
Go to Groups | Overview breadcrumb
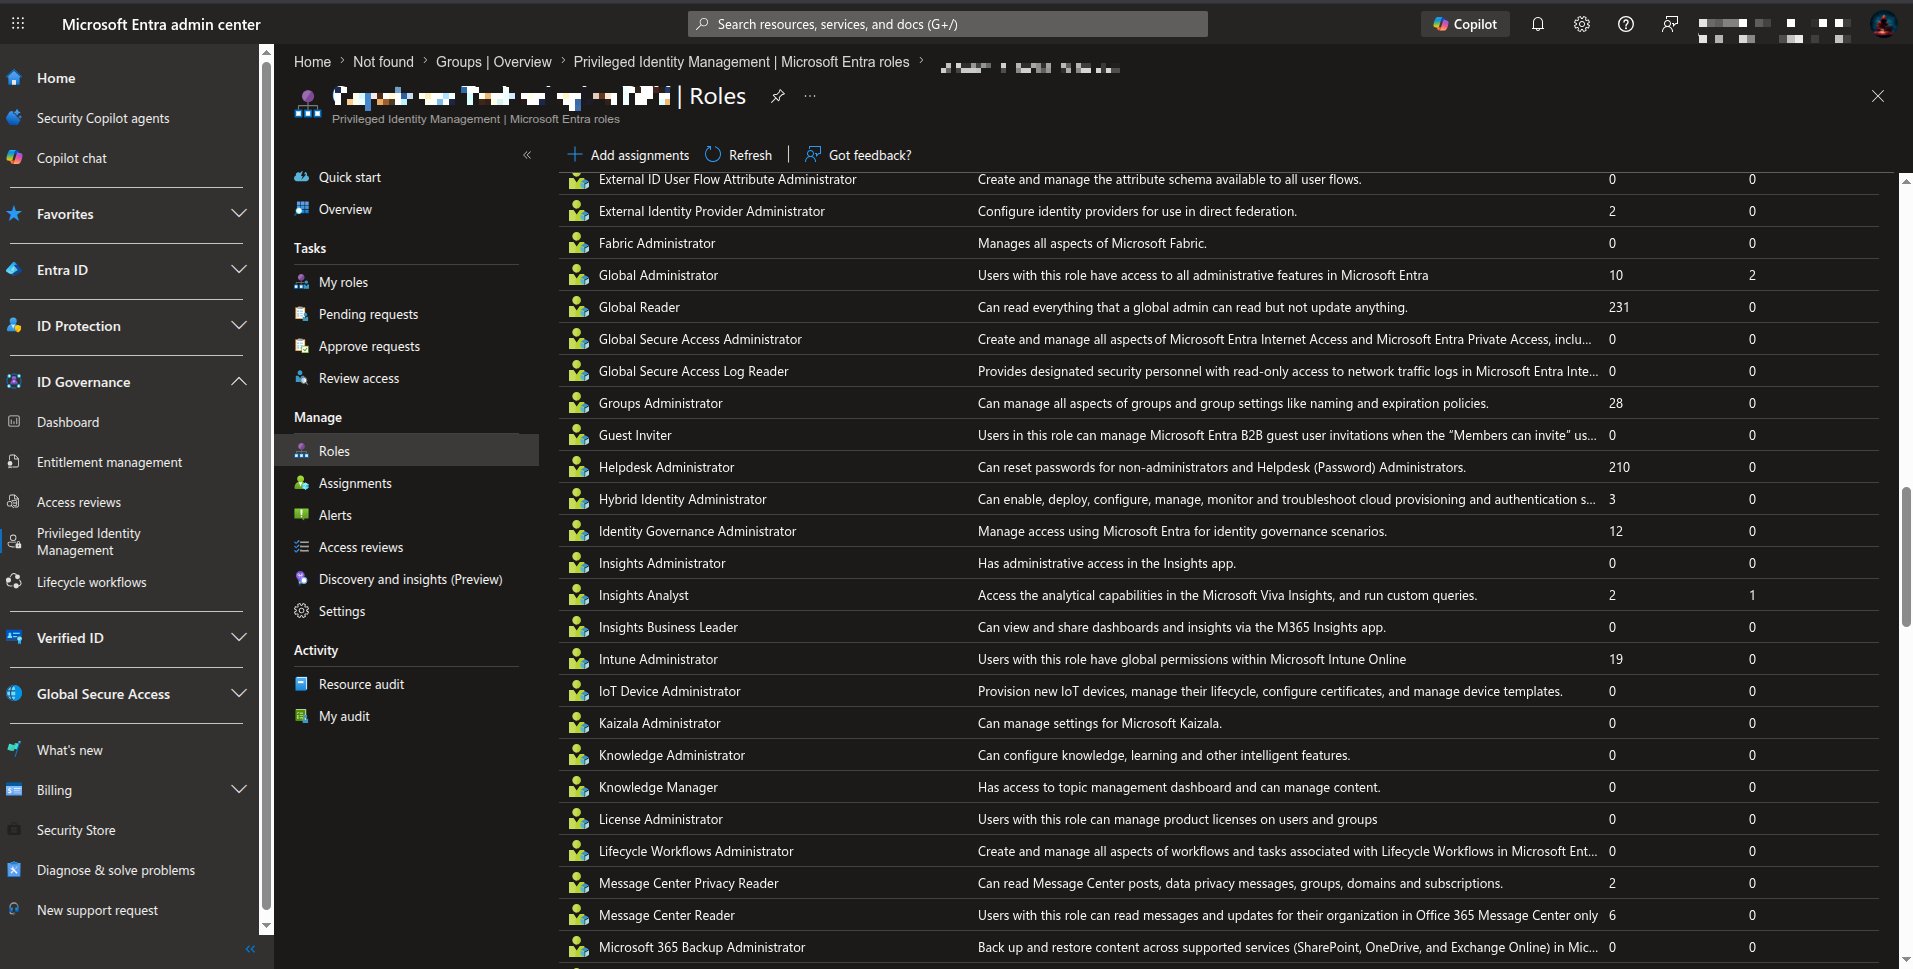point(493,62)
